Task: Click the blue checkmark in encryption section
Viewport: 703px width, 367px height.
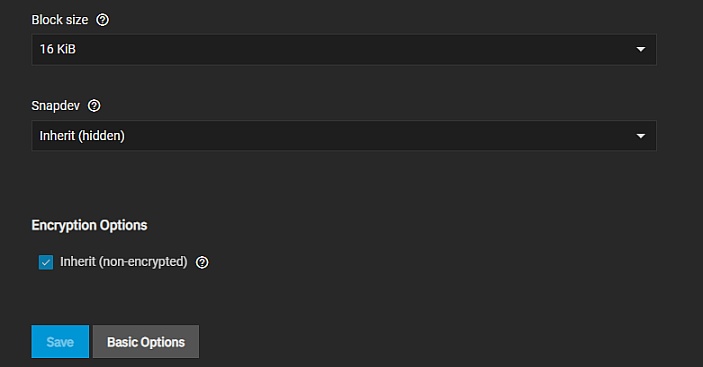Action: [46, 262]
